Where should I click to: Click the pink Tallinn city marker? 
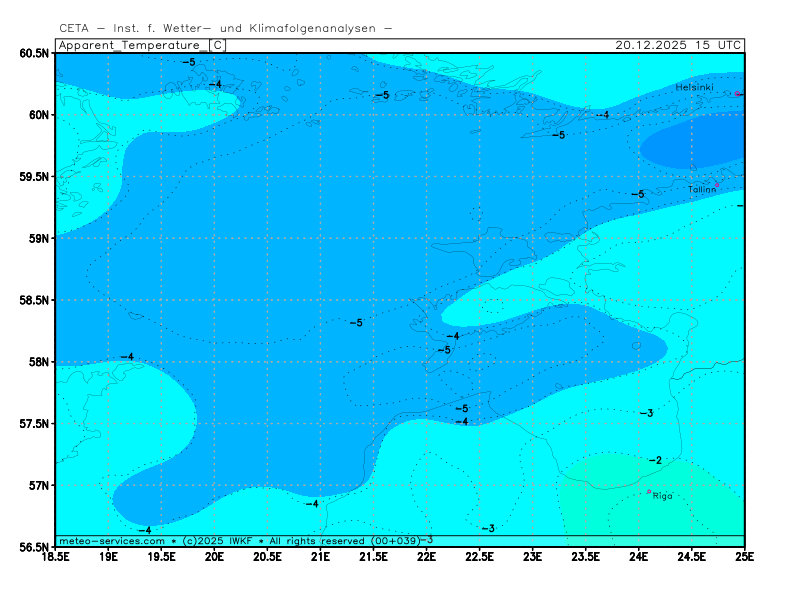(x=717, y=185)
